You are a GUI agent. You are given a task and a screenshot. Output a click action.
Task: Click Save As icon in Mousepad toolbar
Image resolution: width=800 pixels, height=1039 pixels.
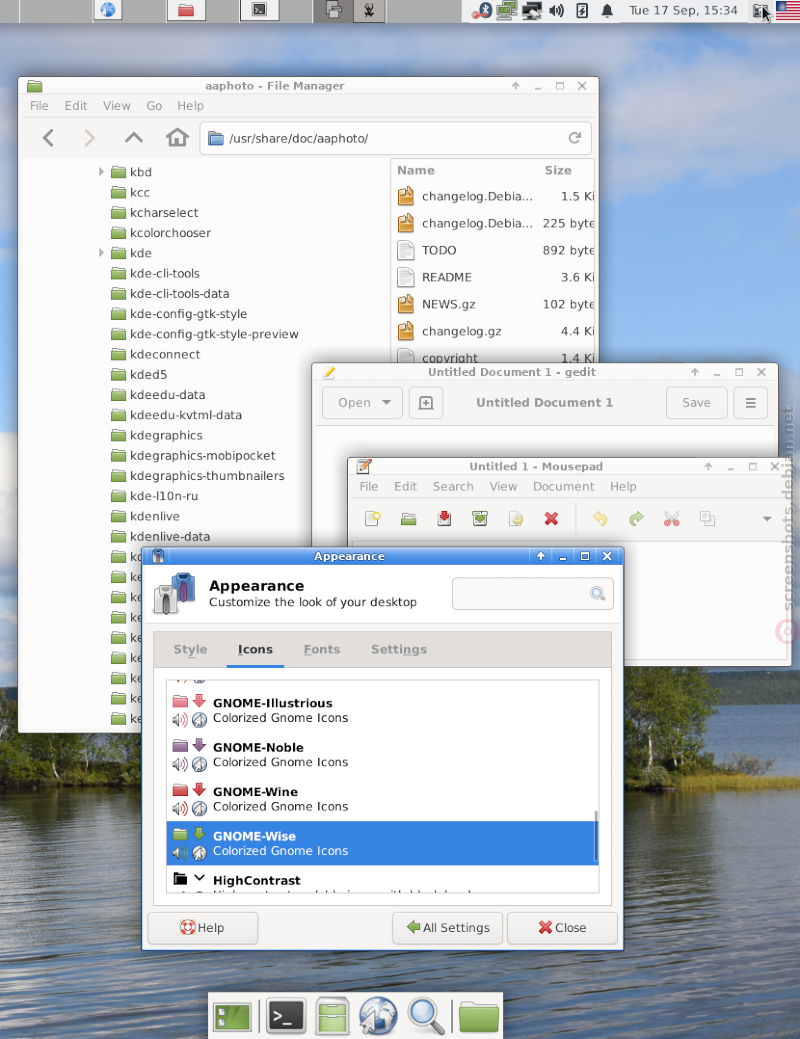point(480,518)
